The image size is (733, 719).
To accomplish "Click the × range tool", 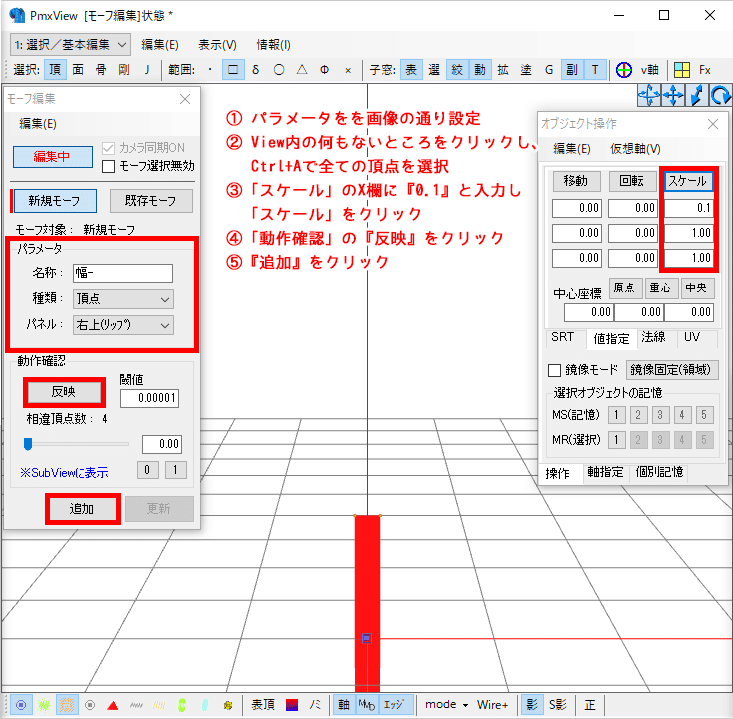I will point(348,71).
